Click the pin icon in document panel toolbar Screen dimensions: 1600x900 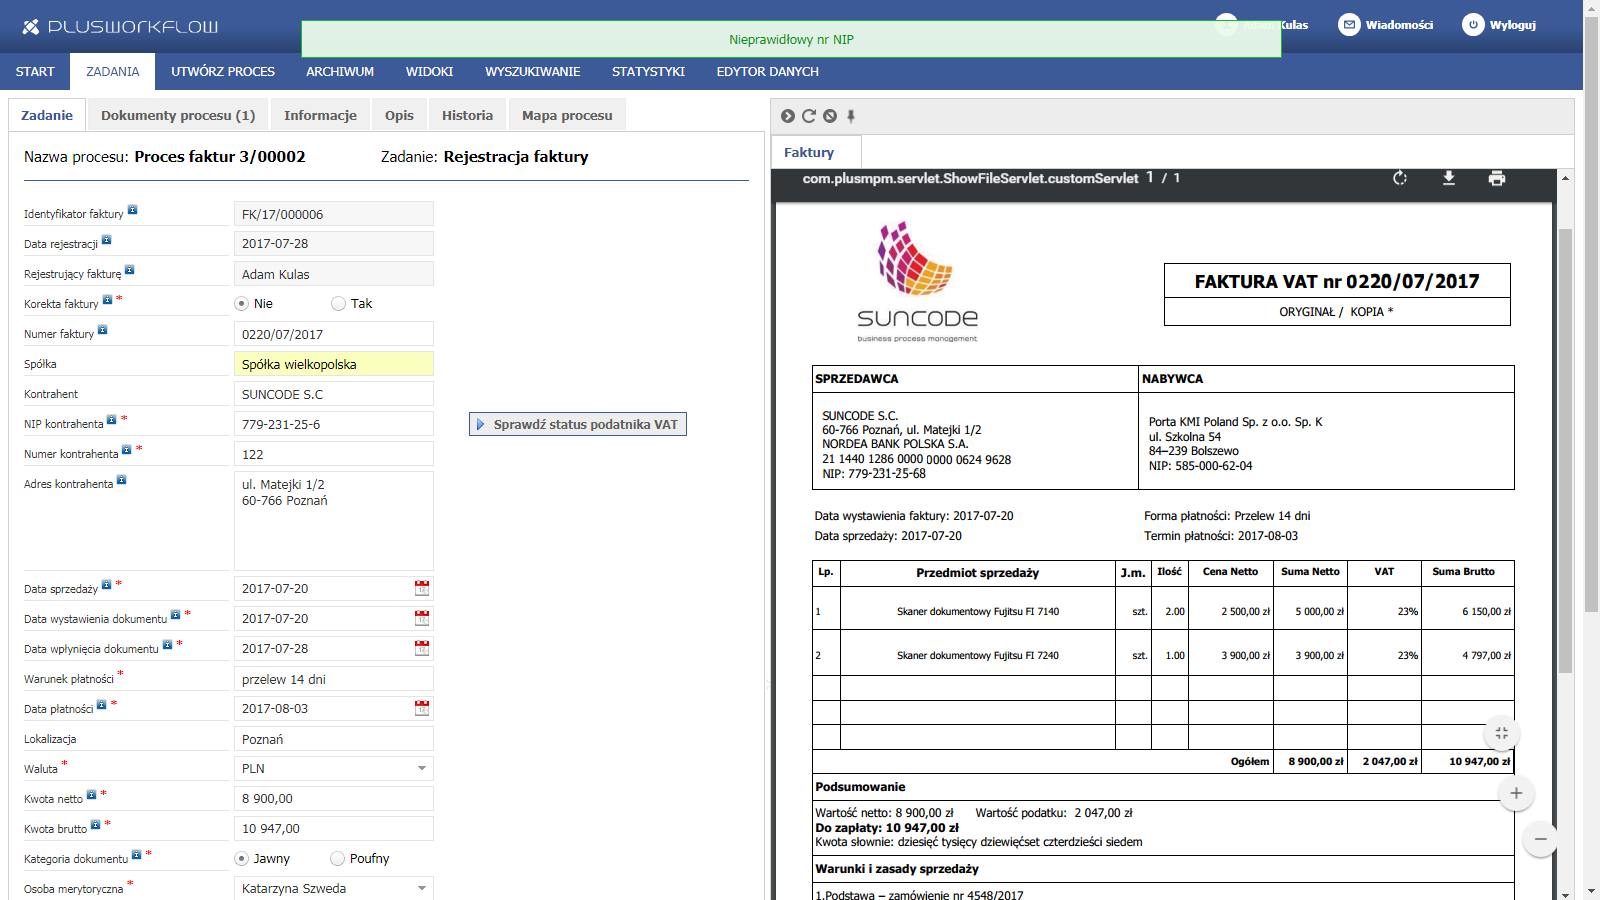tap(851, 116)
